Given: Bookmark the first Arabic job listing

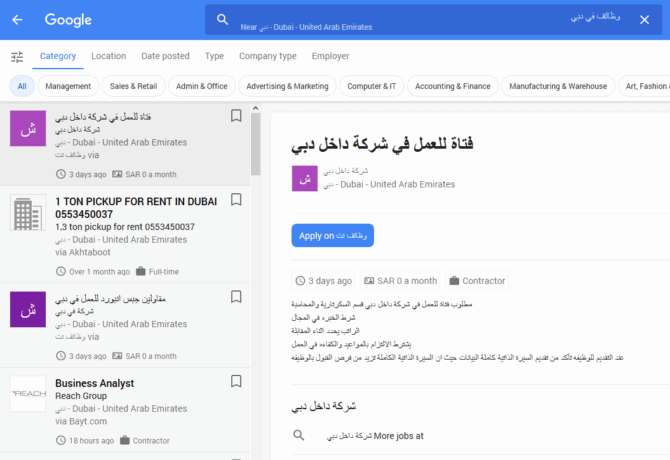Looking at the screenshot, I should (x=236, y=116).
